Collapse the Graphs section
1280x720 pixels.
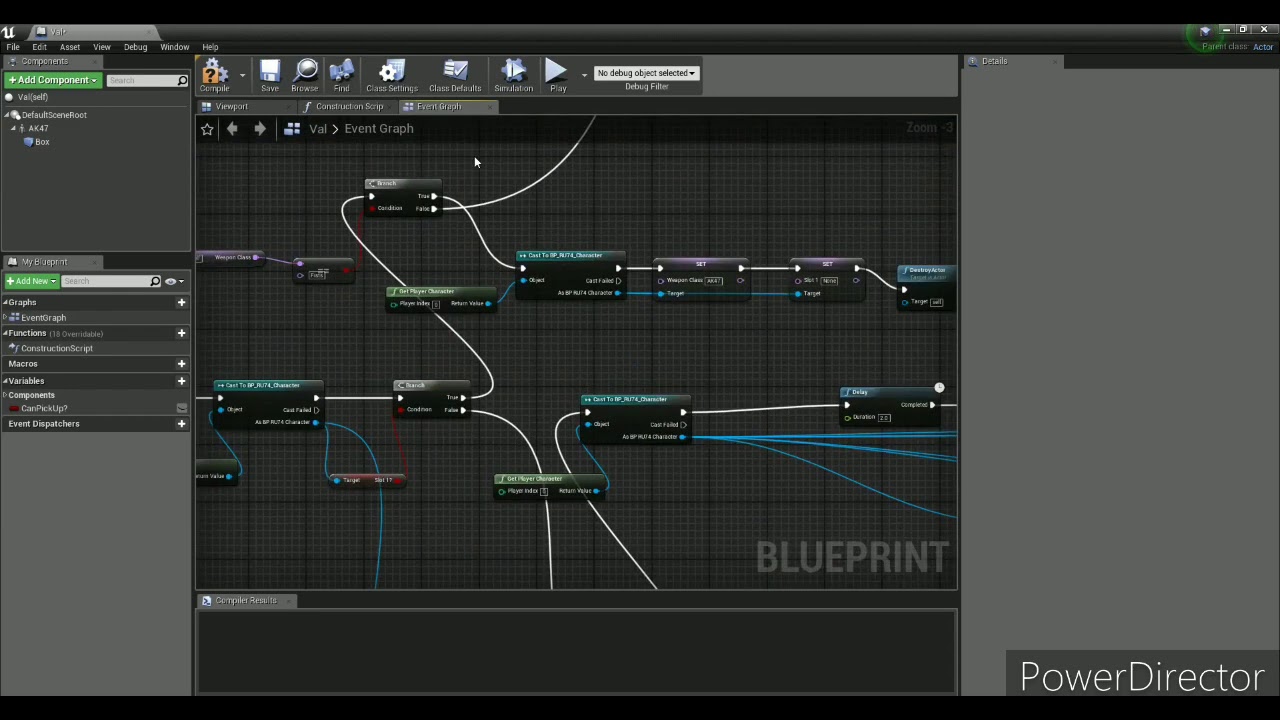[5, 302]
